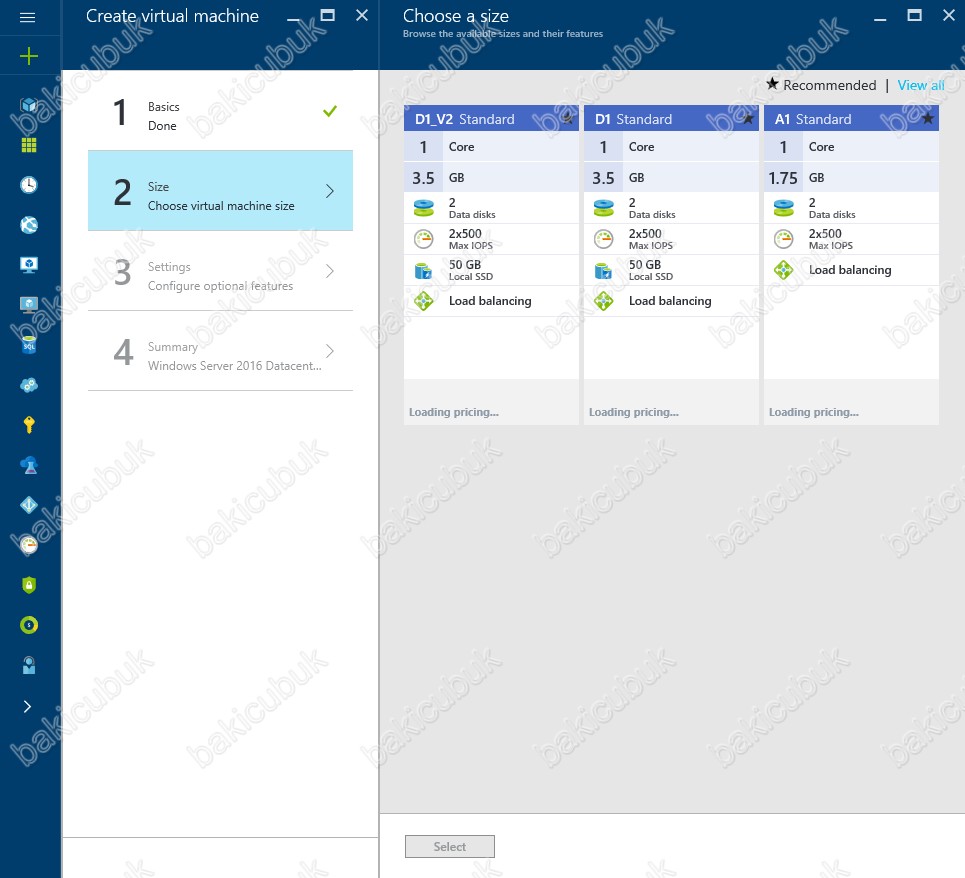Click 1 Core row in D1 Standard card
The width and height of the screenshot is (965, 878).
tap(671, 146)
